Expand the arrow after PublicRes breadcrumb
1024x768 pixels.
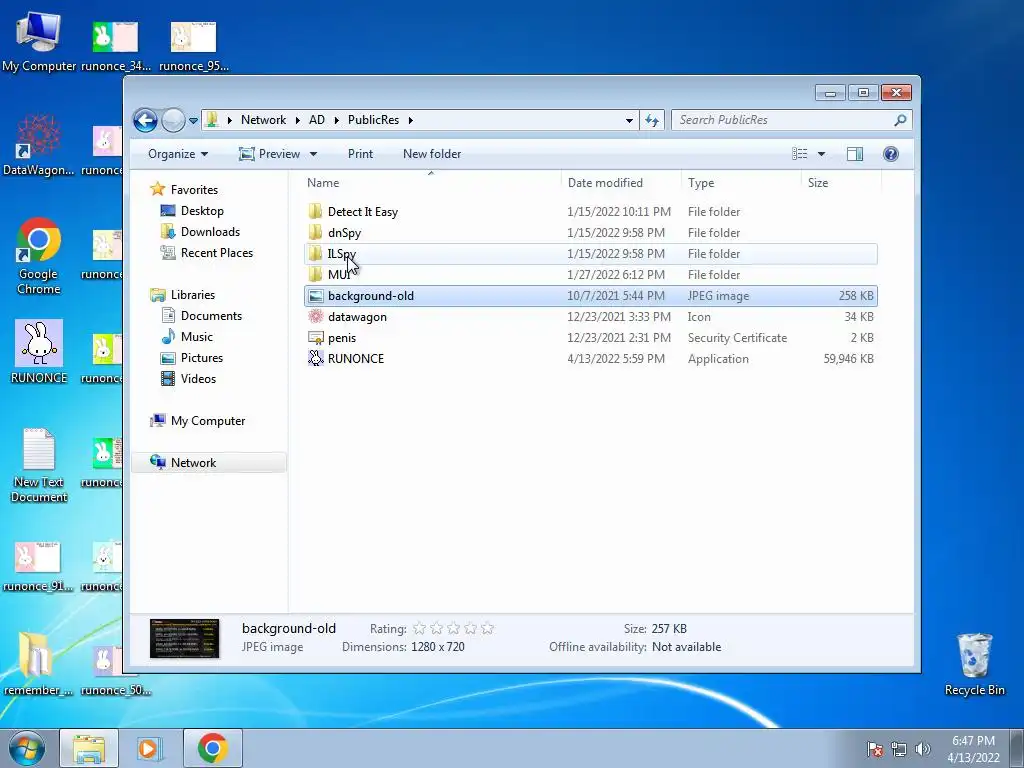click(411, 120)
